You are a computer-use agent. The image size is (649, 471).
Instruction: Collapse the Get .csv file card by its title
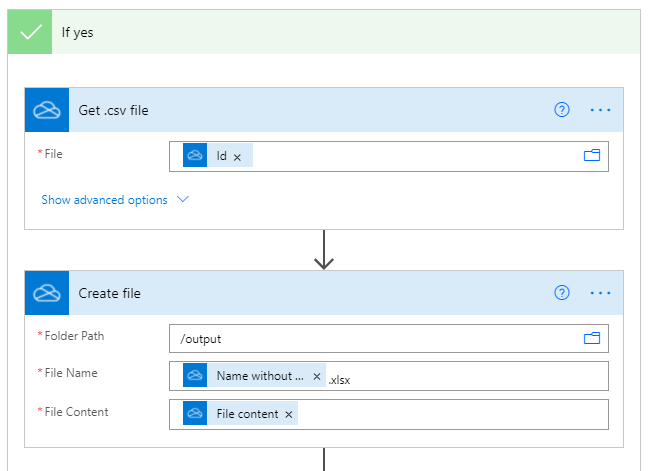[113, 110]
